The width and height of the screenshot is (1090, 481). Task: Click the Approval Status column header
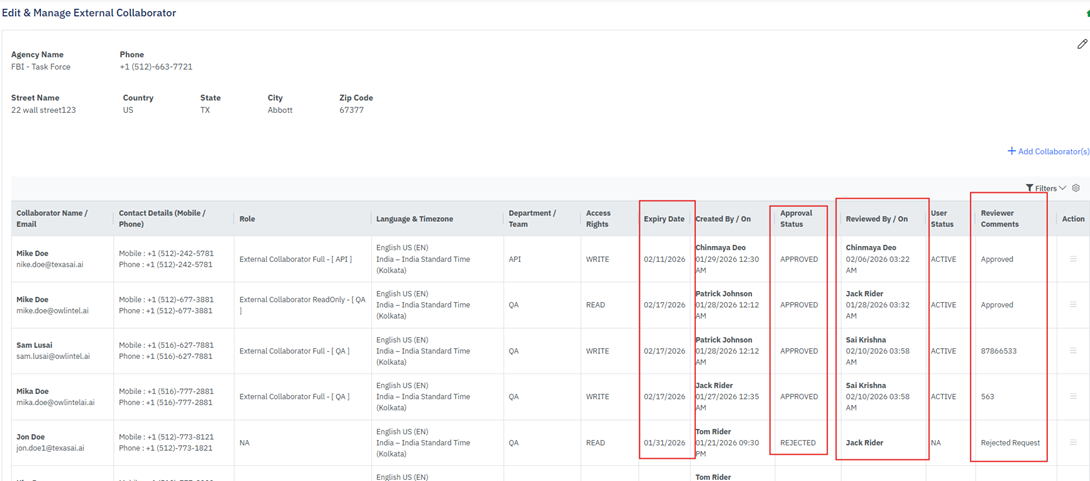[796, 219]
